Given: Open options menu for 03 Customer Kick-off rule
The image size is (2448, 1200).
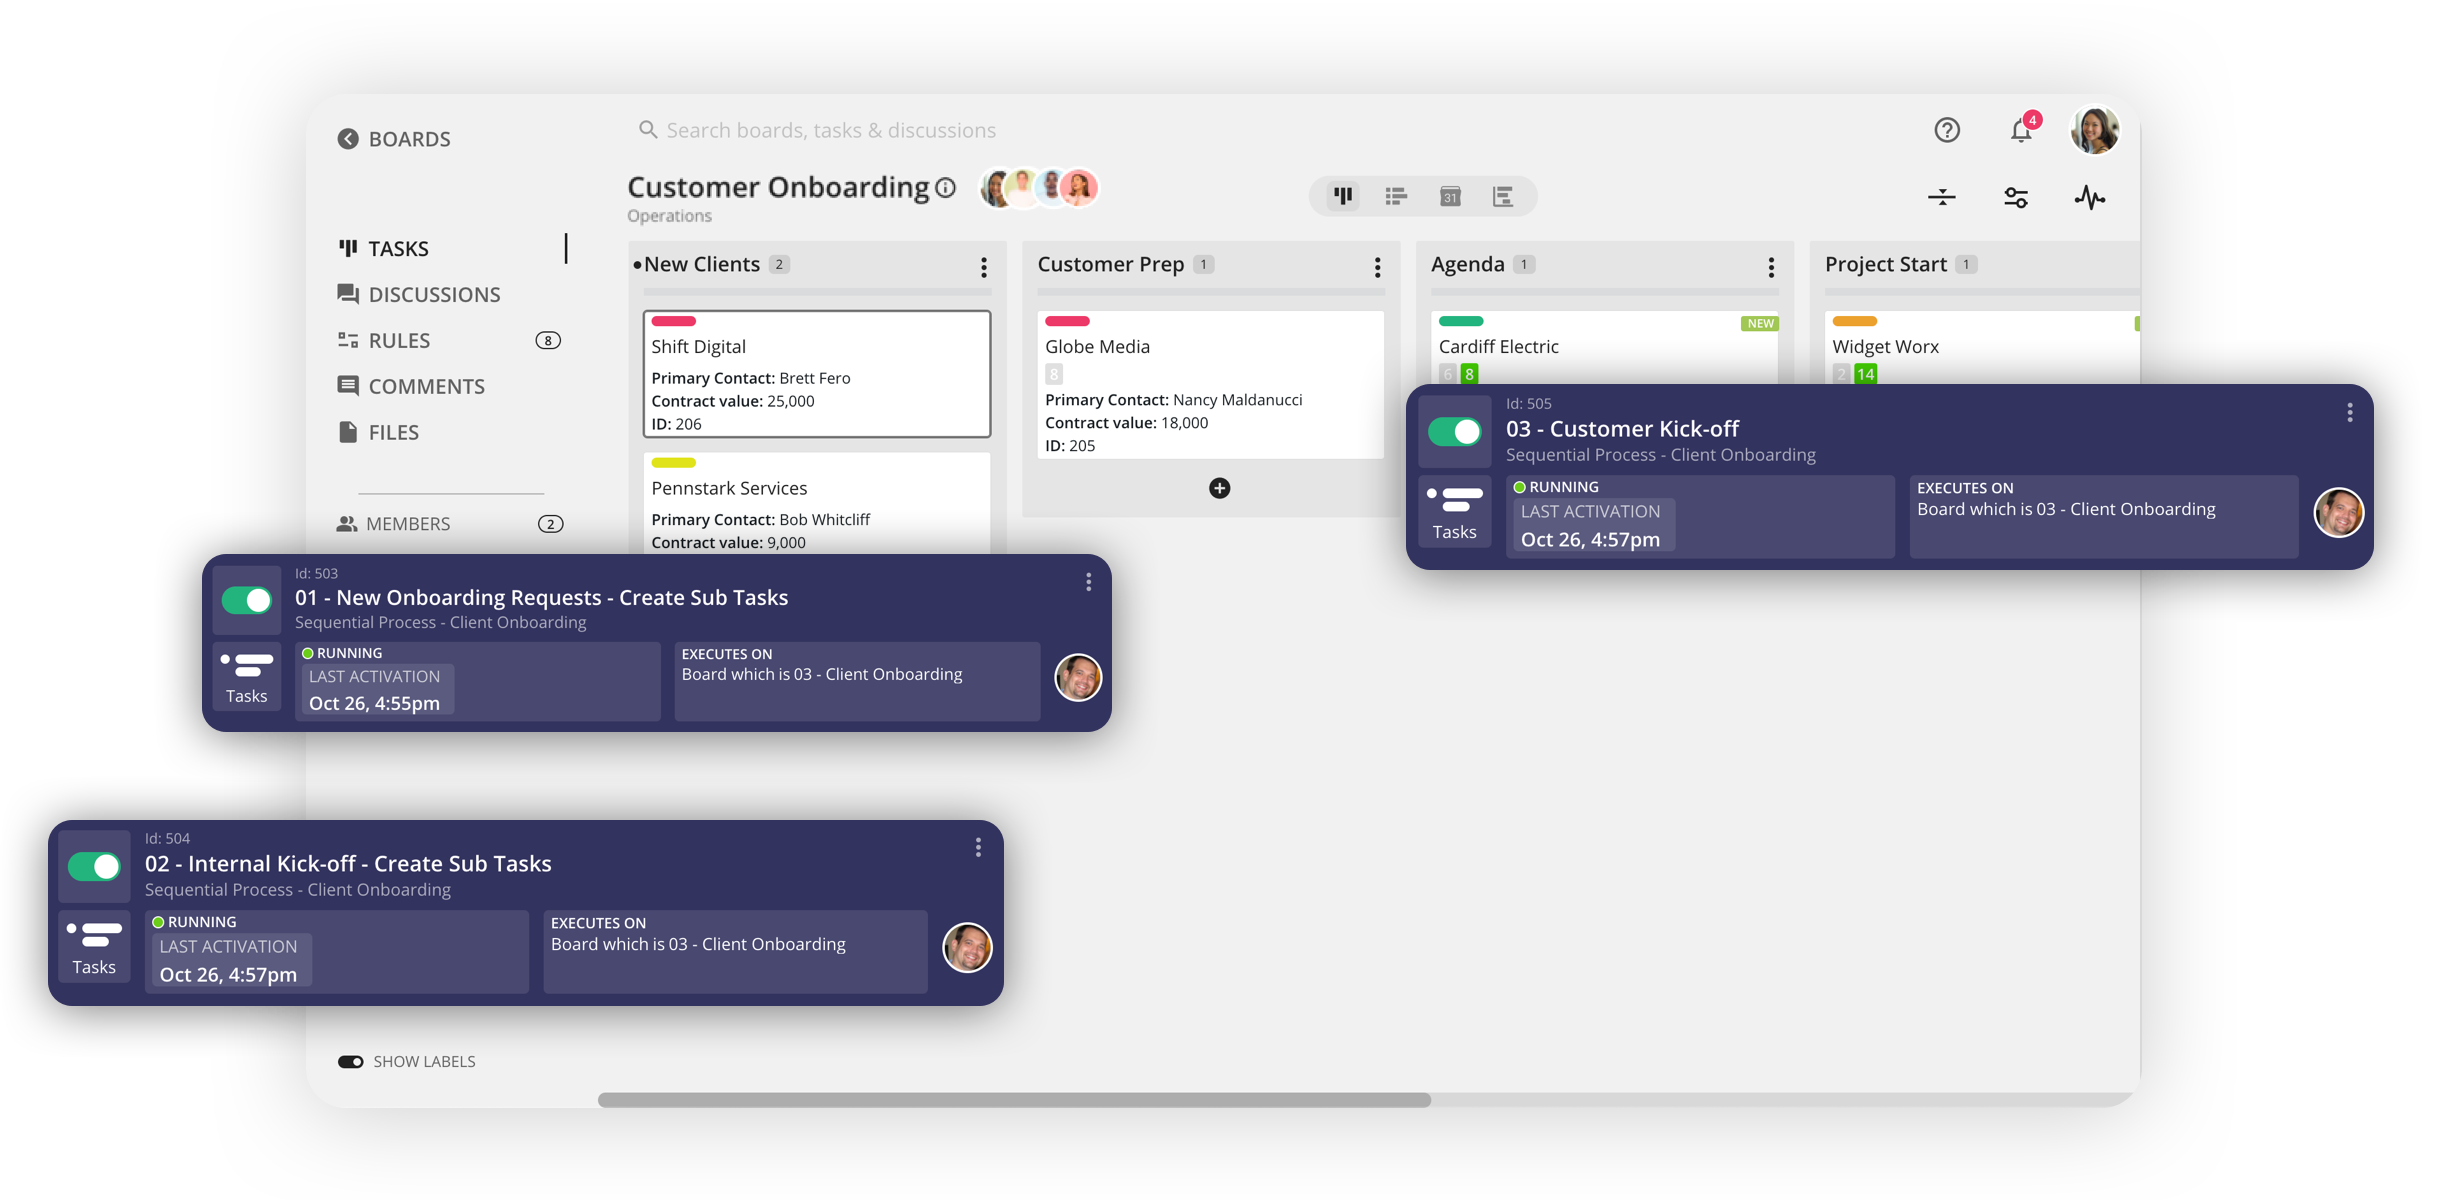Looking at the screenshot, I should pos(2349,412).
